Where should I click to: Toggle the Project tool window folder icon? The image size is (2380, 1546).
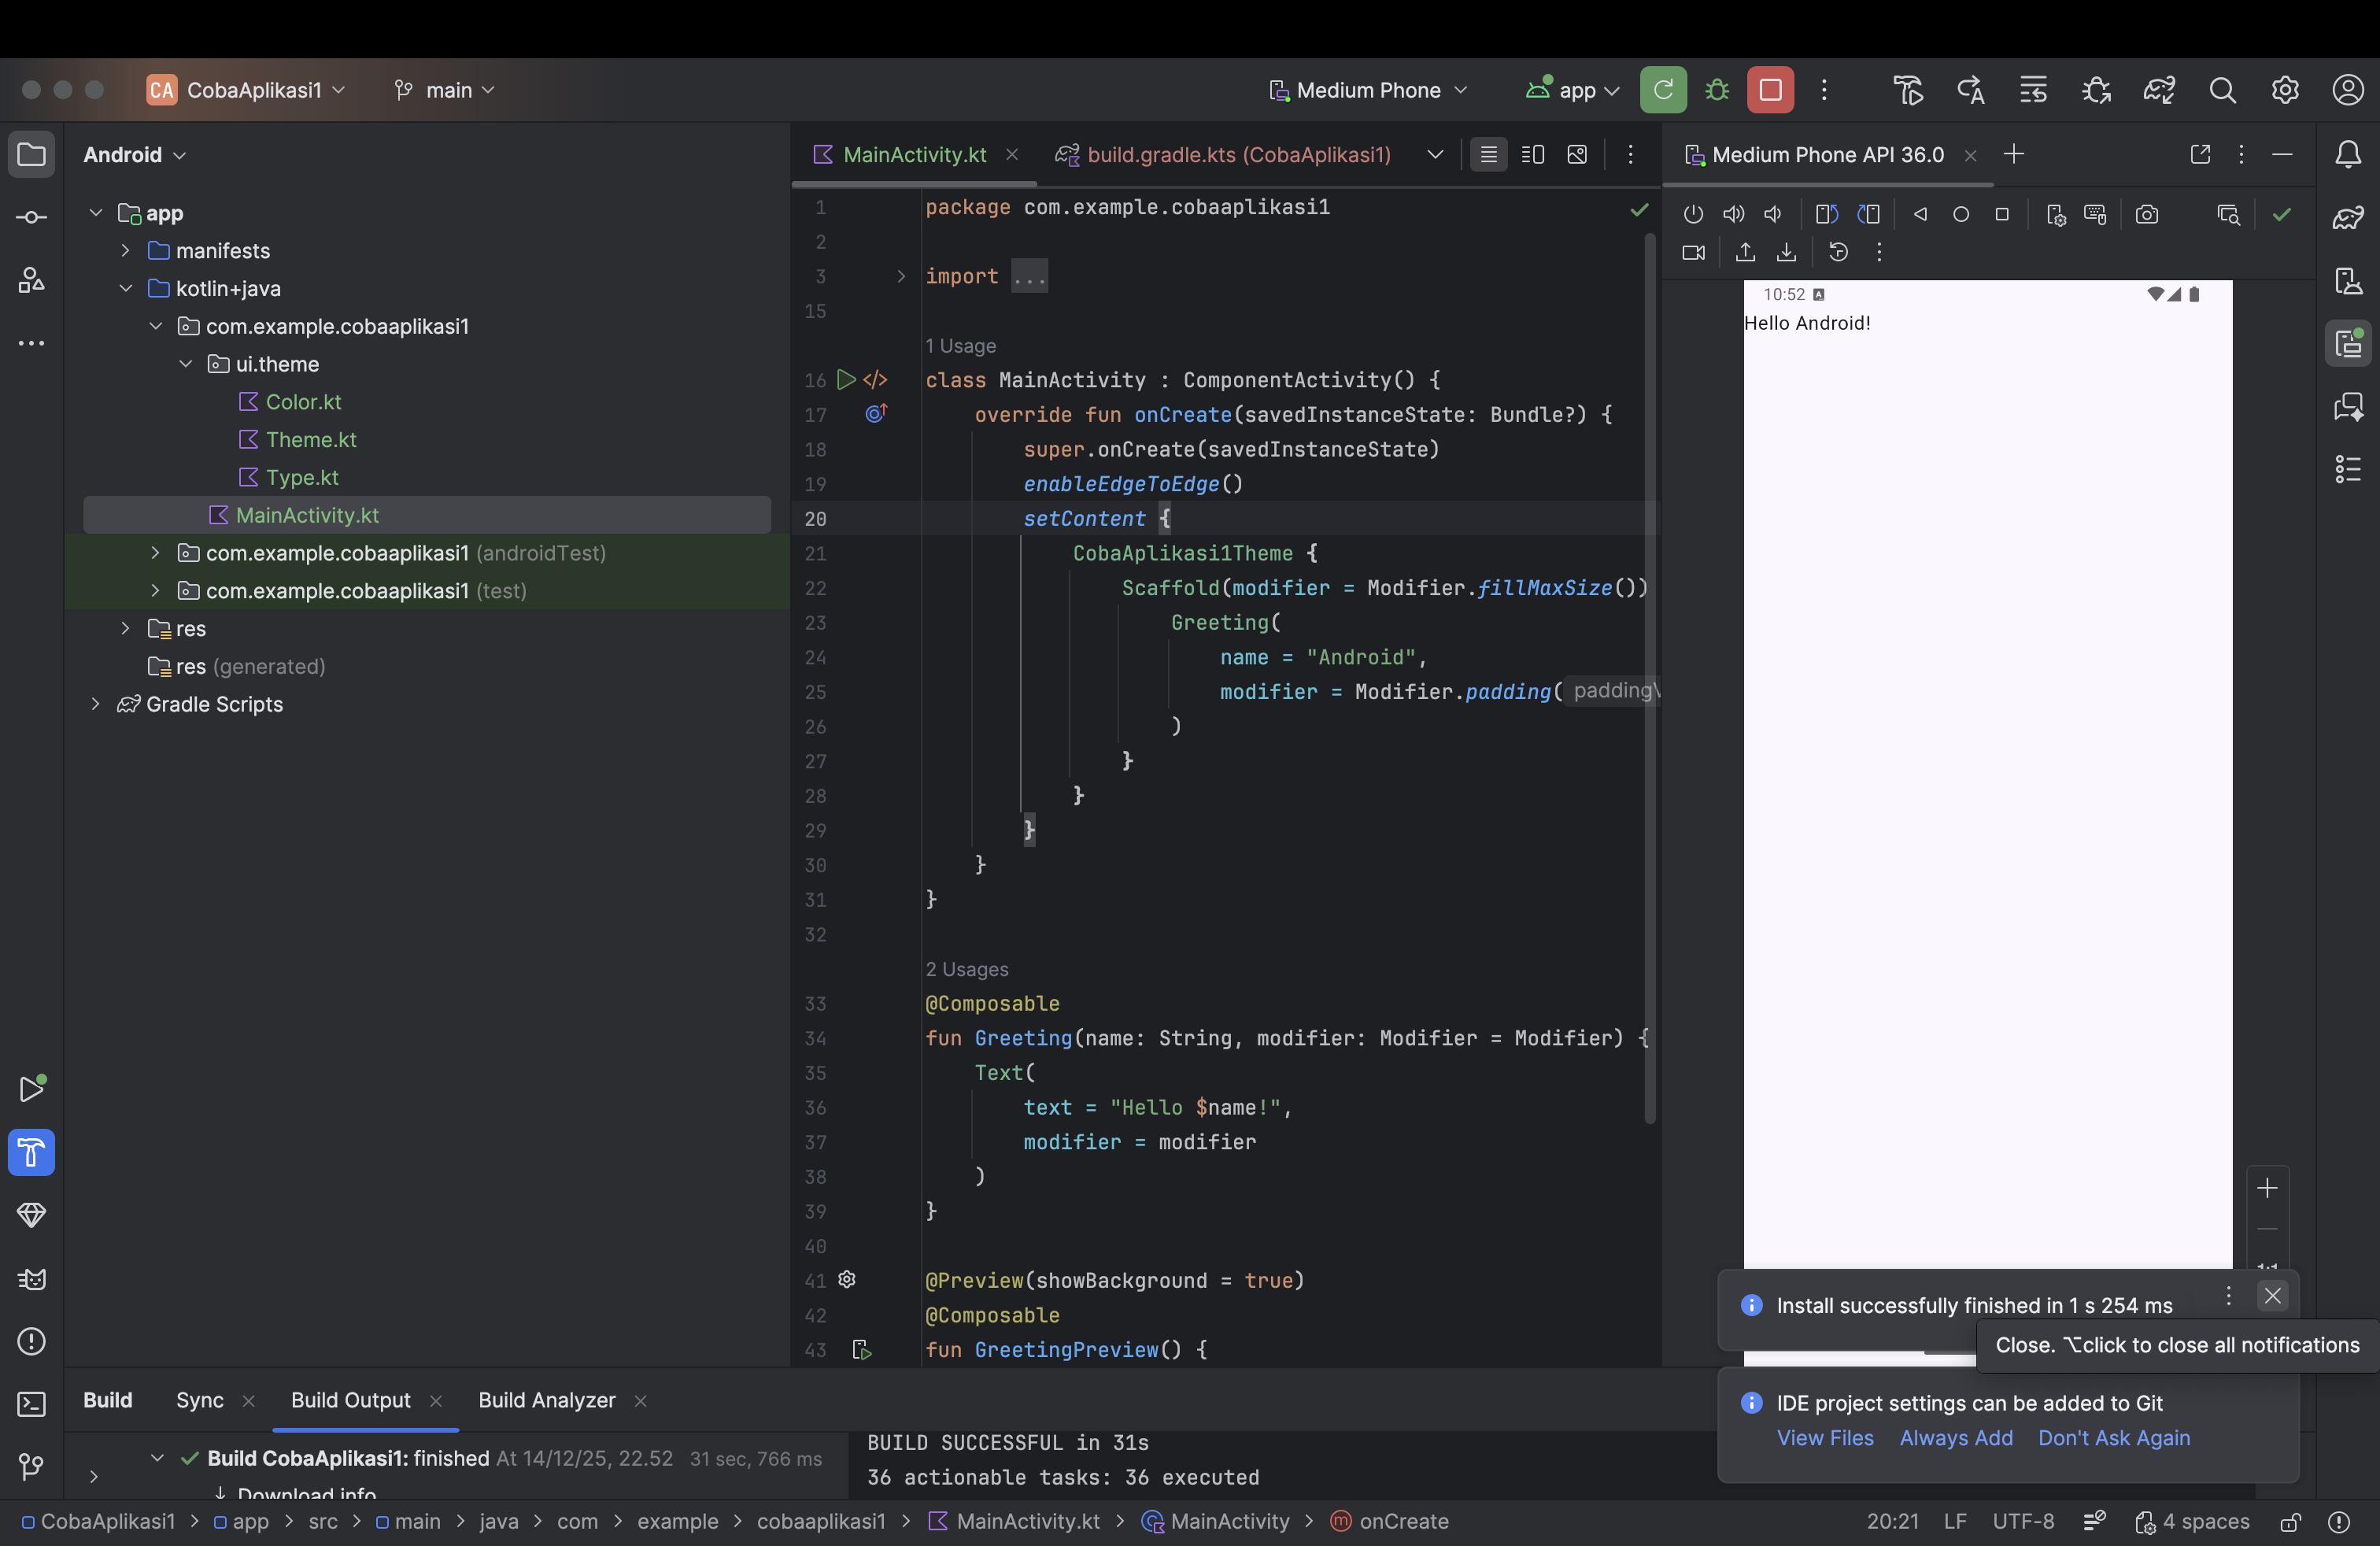pos(31,154)
